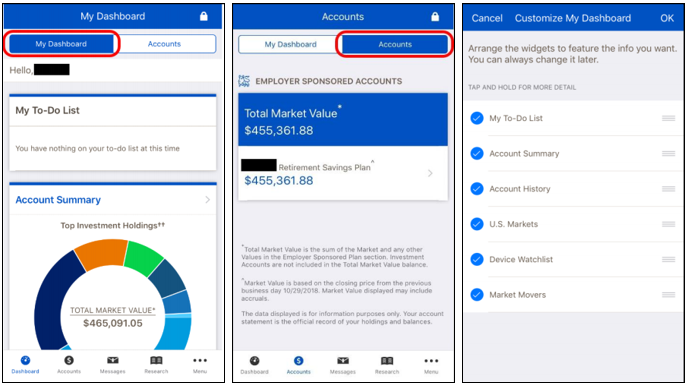Select the orange segment of the holdings donut chart
Image resolution: width=686 pixels, height=384 pixels.
click(102, 254)
